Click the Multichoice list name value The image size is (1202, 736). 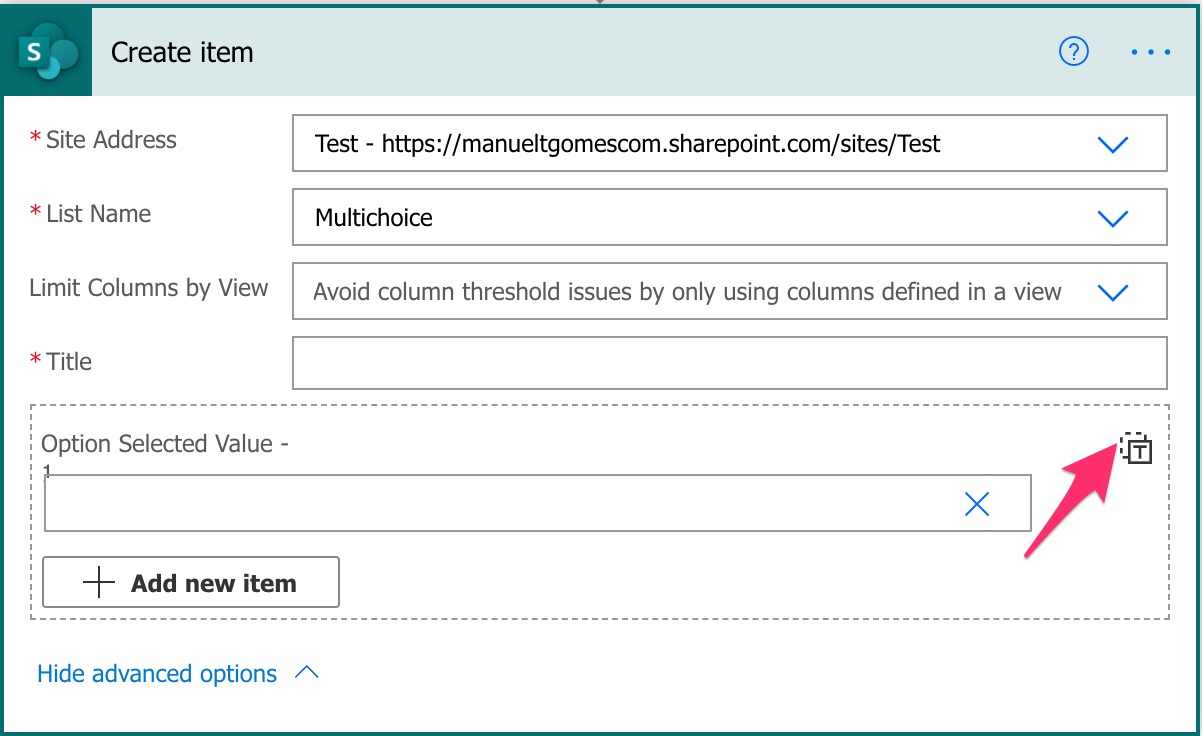374,218
